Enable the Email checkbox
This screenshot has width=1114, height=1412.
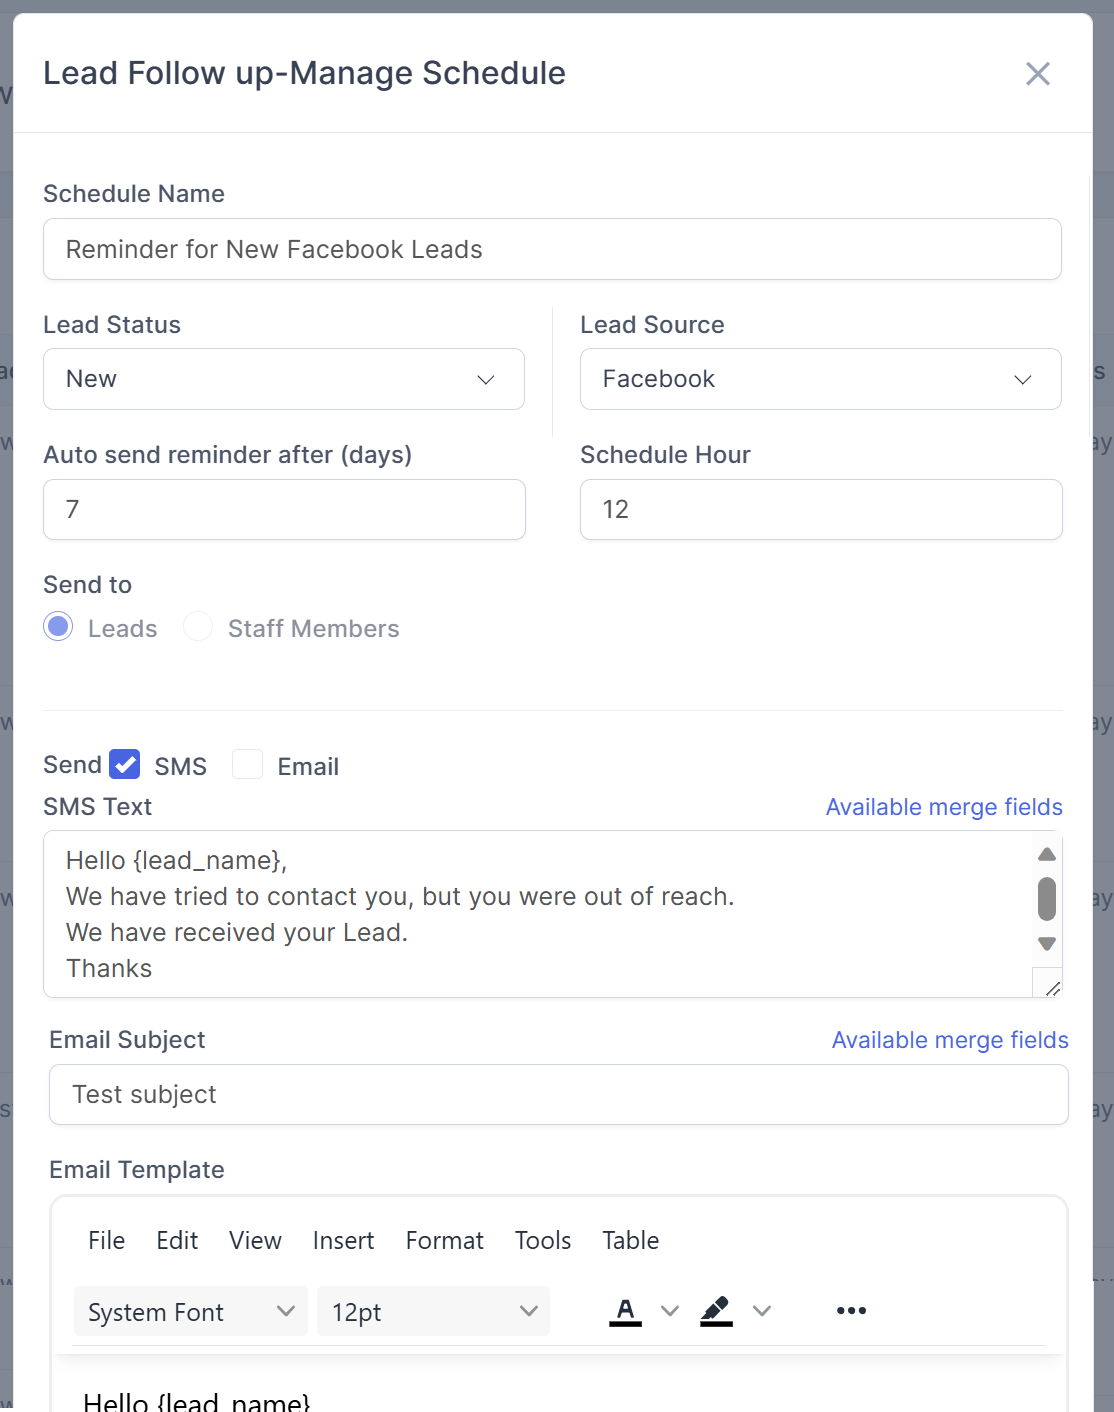247,765
